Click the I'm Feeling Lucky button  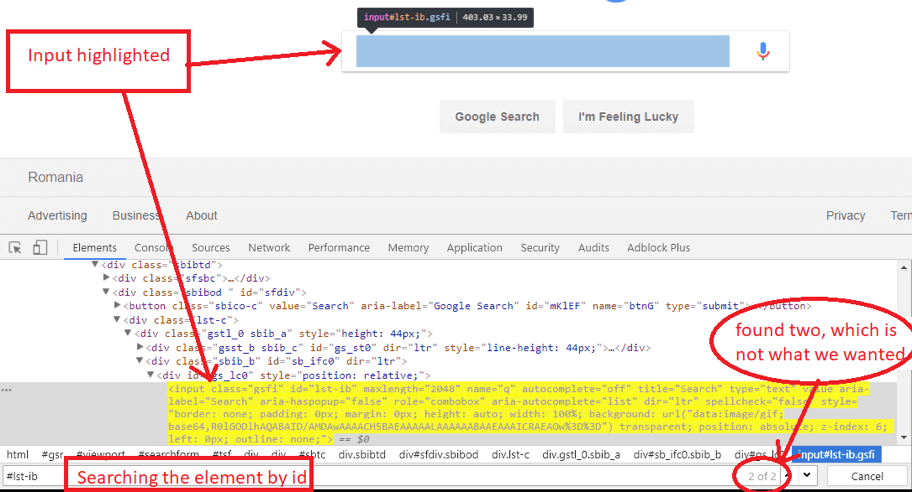pyautogui.click(x=628, y=116)
